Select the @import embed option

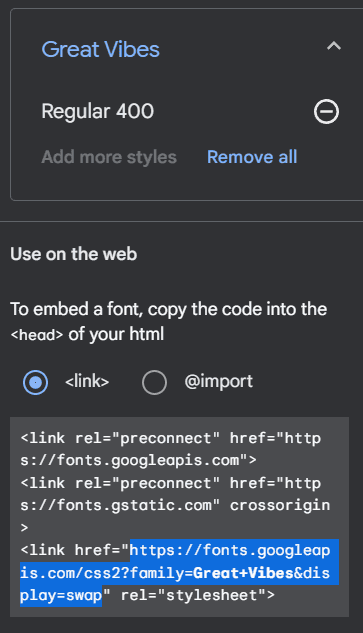154,382
